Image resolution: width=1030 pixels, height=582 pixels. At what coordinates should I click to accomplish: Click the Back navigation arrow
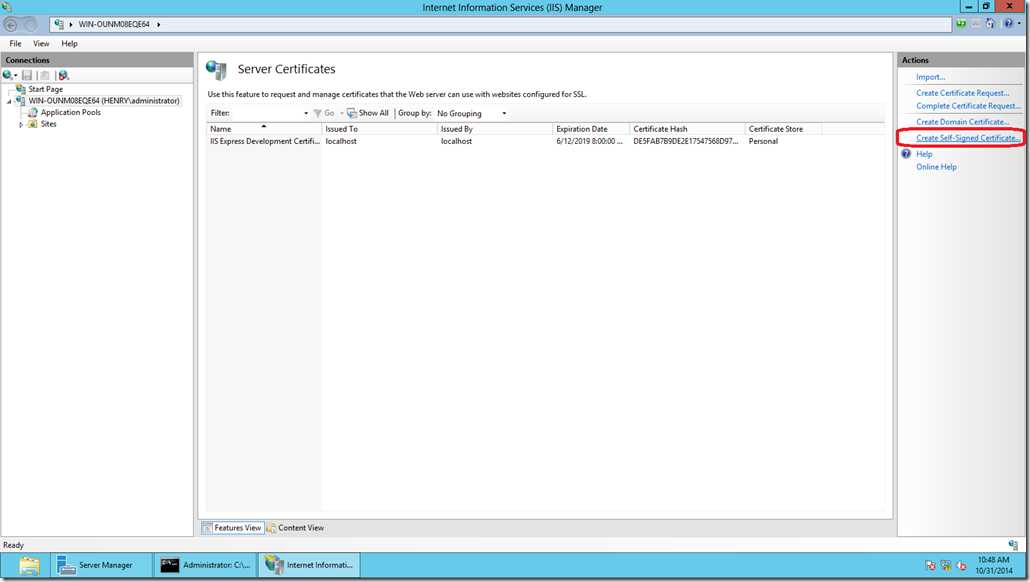11,24
